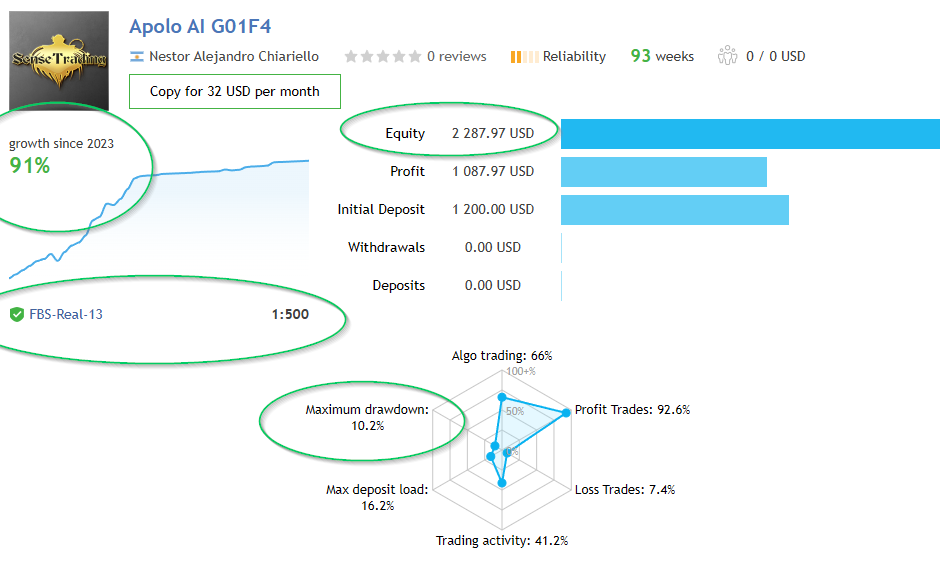Viewport: 940px width, 568px height.
Task: Open the 0 reviews link
Action: (x=456, y=57)
